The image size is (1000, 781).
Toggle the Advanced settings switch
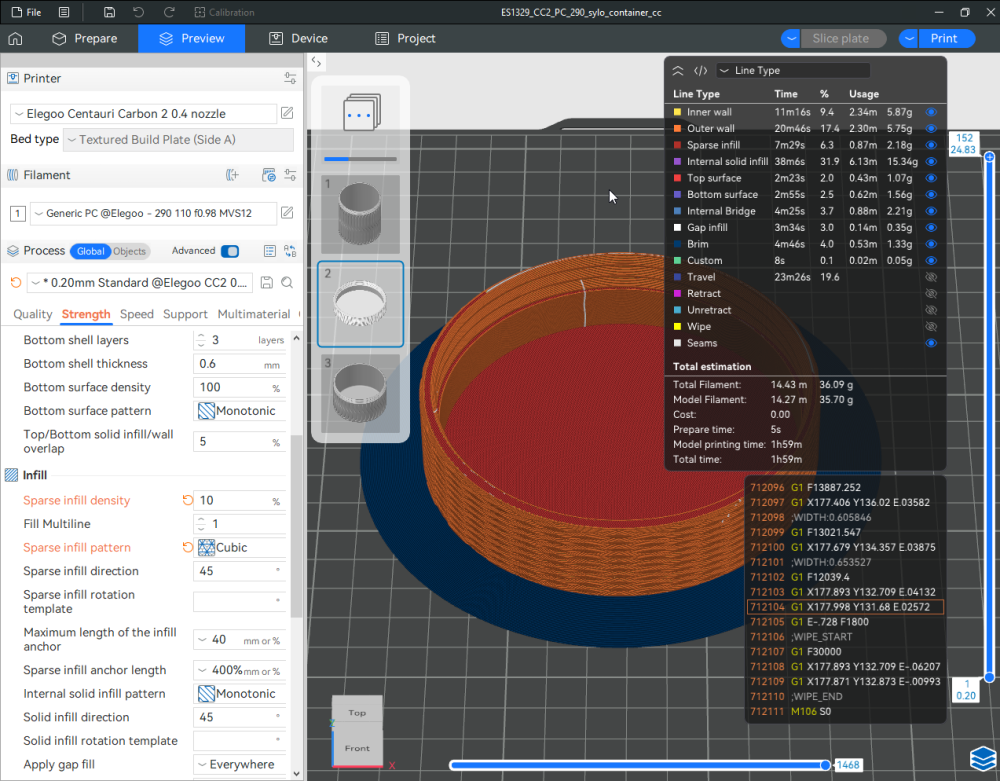tap(230, 251)
